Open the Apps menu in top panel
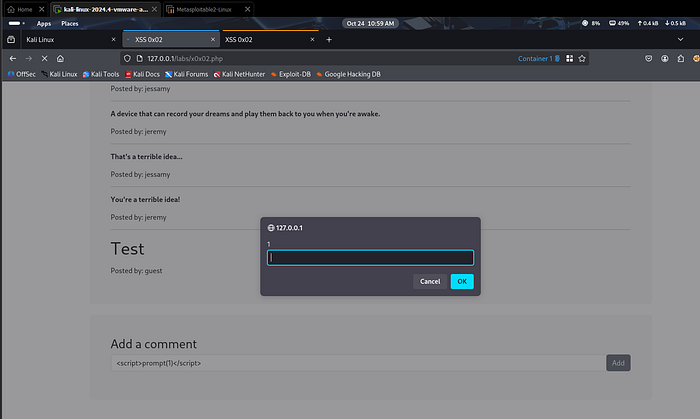Viewport: 700px width, 419px height. click(44, 24)
